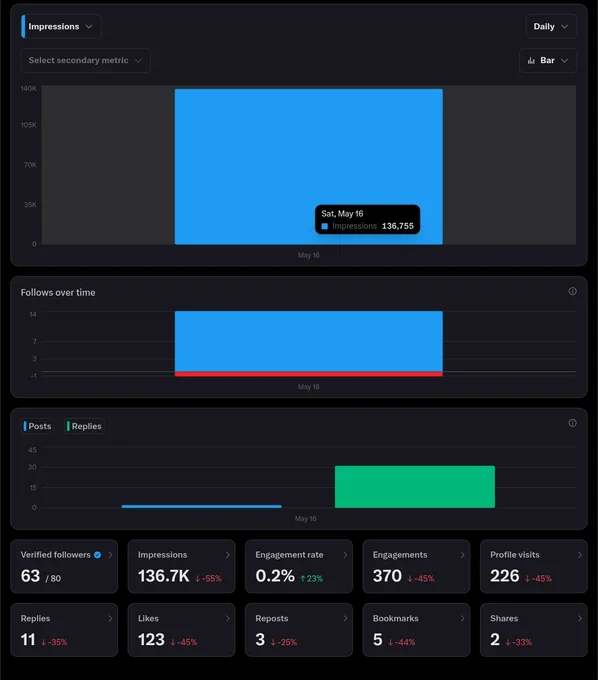This screenshot has height=680, width=598.
Task: Click the Sat, May 16 tooltip title
Action: point(342,214)
